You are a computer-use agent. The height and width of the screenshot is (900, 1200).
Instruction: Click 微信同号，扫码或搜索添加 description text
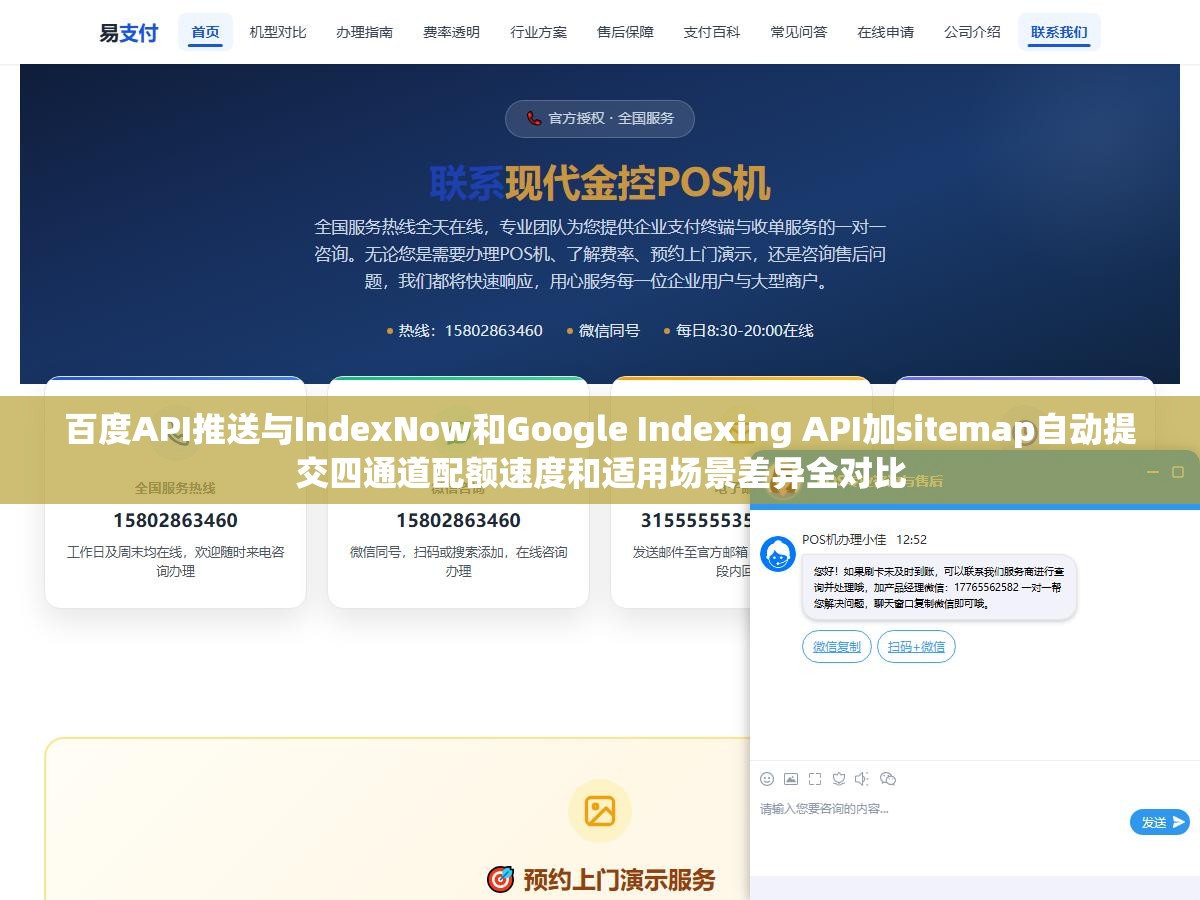pos(458,561)
